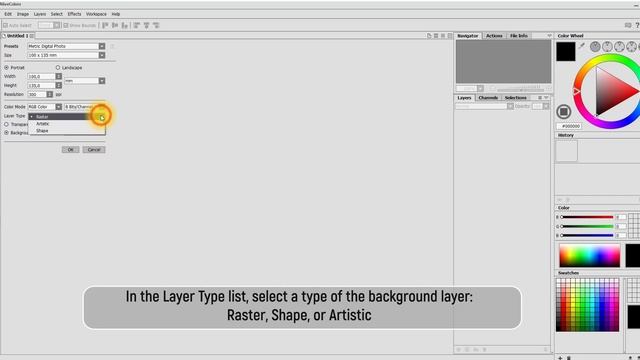Select the Transparent background radio button
Viewport: 640px width, 360px height.
coord(7,124)
